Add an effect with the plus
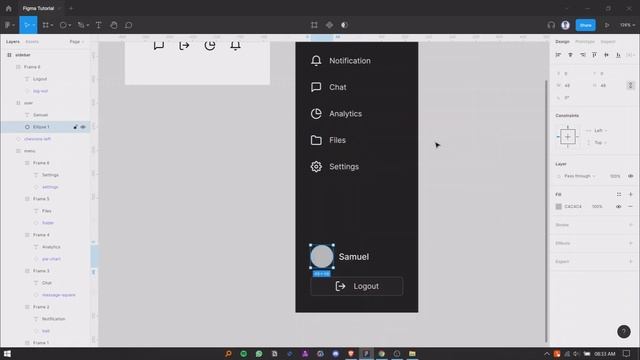This screenshot has height=360, width=640. point(631,243)
